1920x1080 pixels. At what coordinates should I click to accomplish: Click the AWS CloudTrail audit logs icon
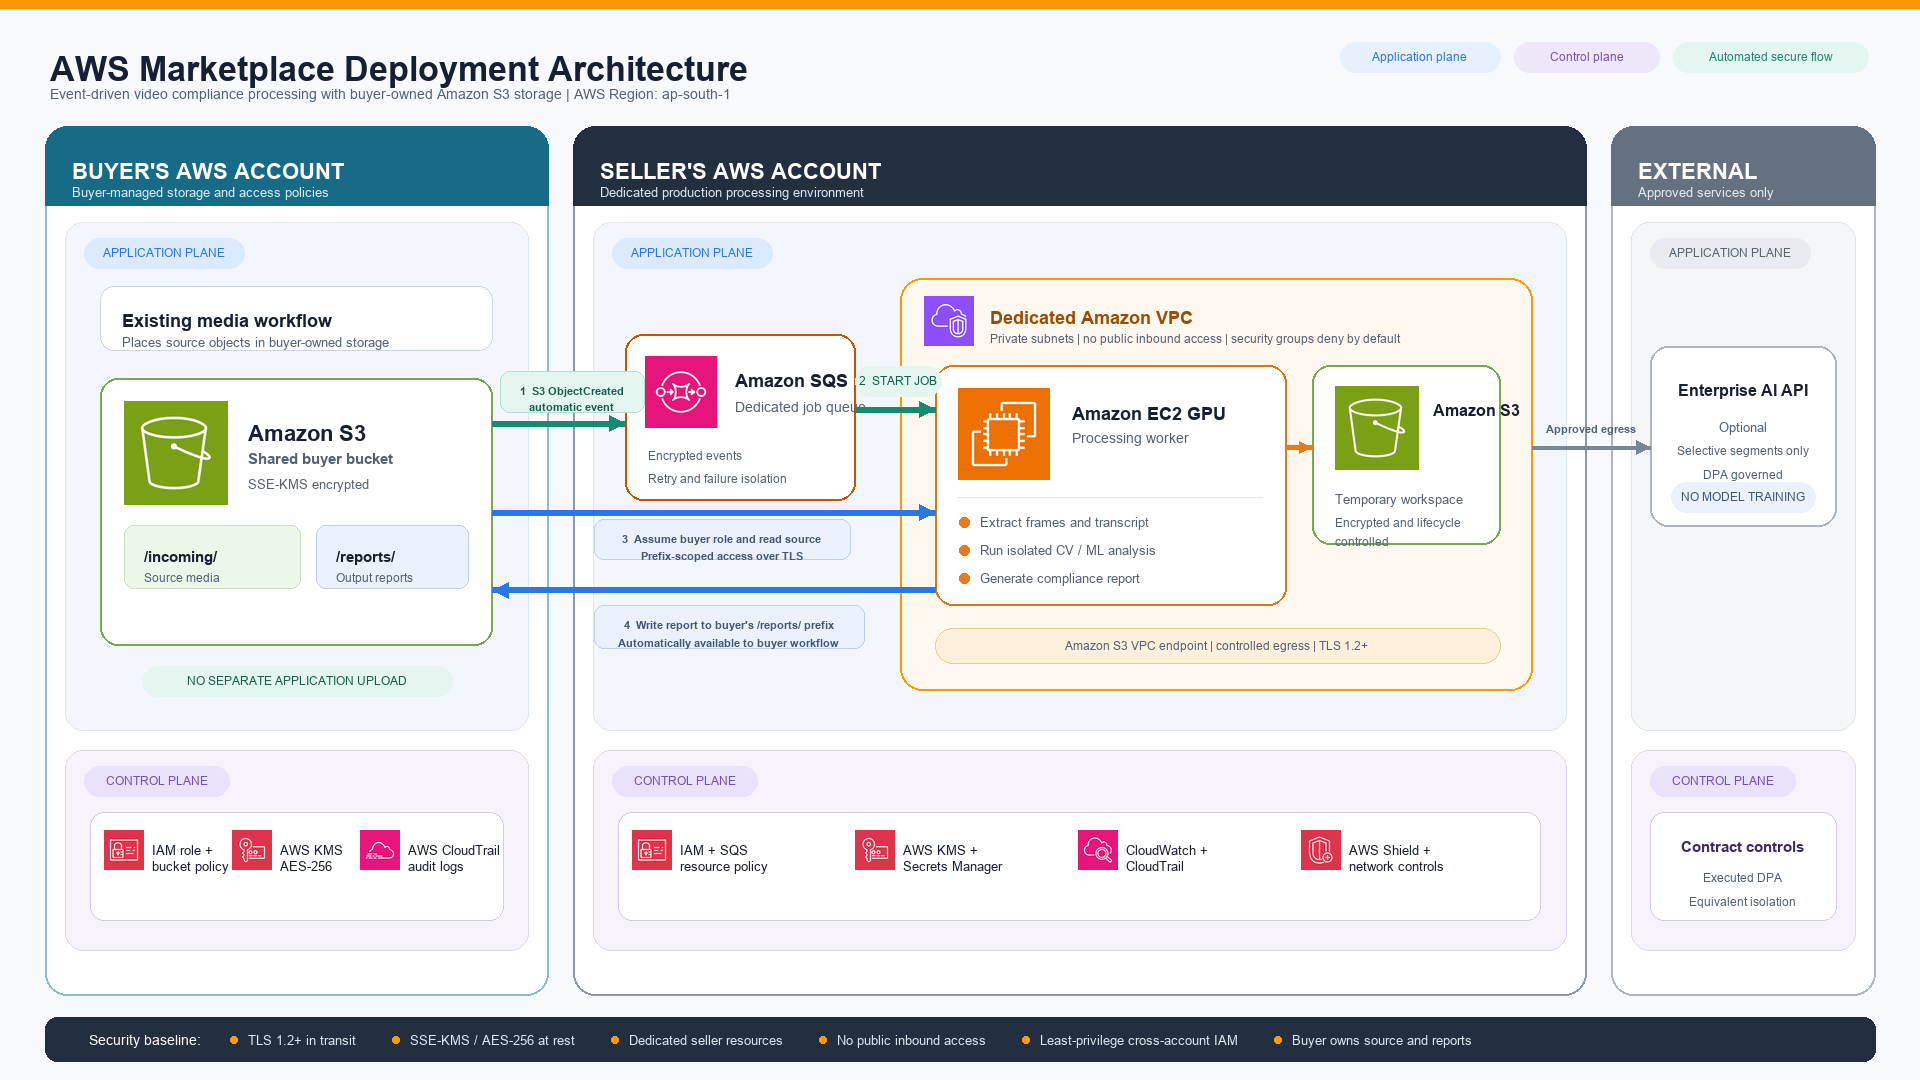pyautogui.click(x=380, y=850)
